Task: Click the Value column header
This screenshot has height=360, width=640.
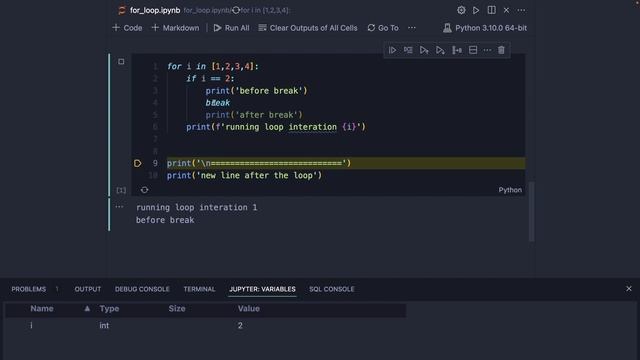Action: tap(249, 309)
